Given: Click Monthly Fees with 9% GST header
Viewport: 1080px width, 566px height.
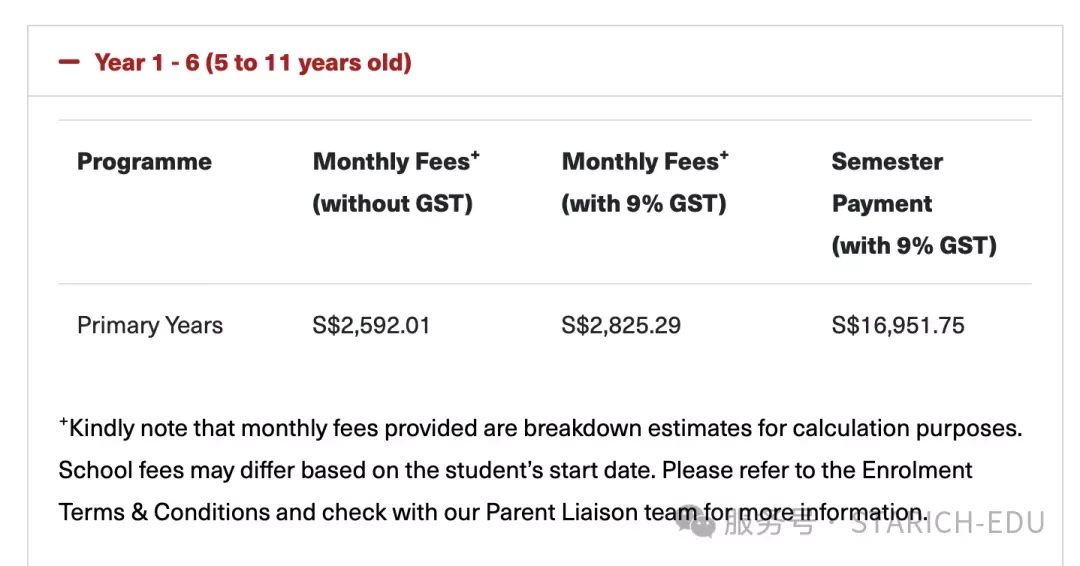Looking at the screenshot, I should (x=645, y=182).
